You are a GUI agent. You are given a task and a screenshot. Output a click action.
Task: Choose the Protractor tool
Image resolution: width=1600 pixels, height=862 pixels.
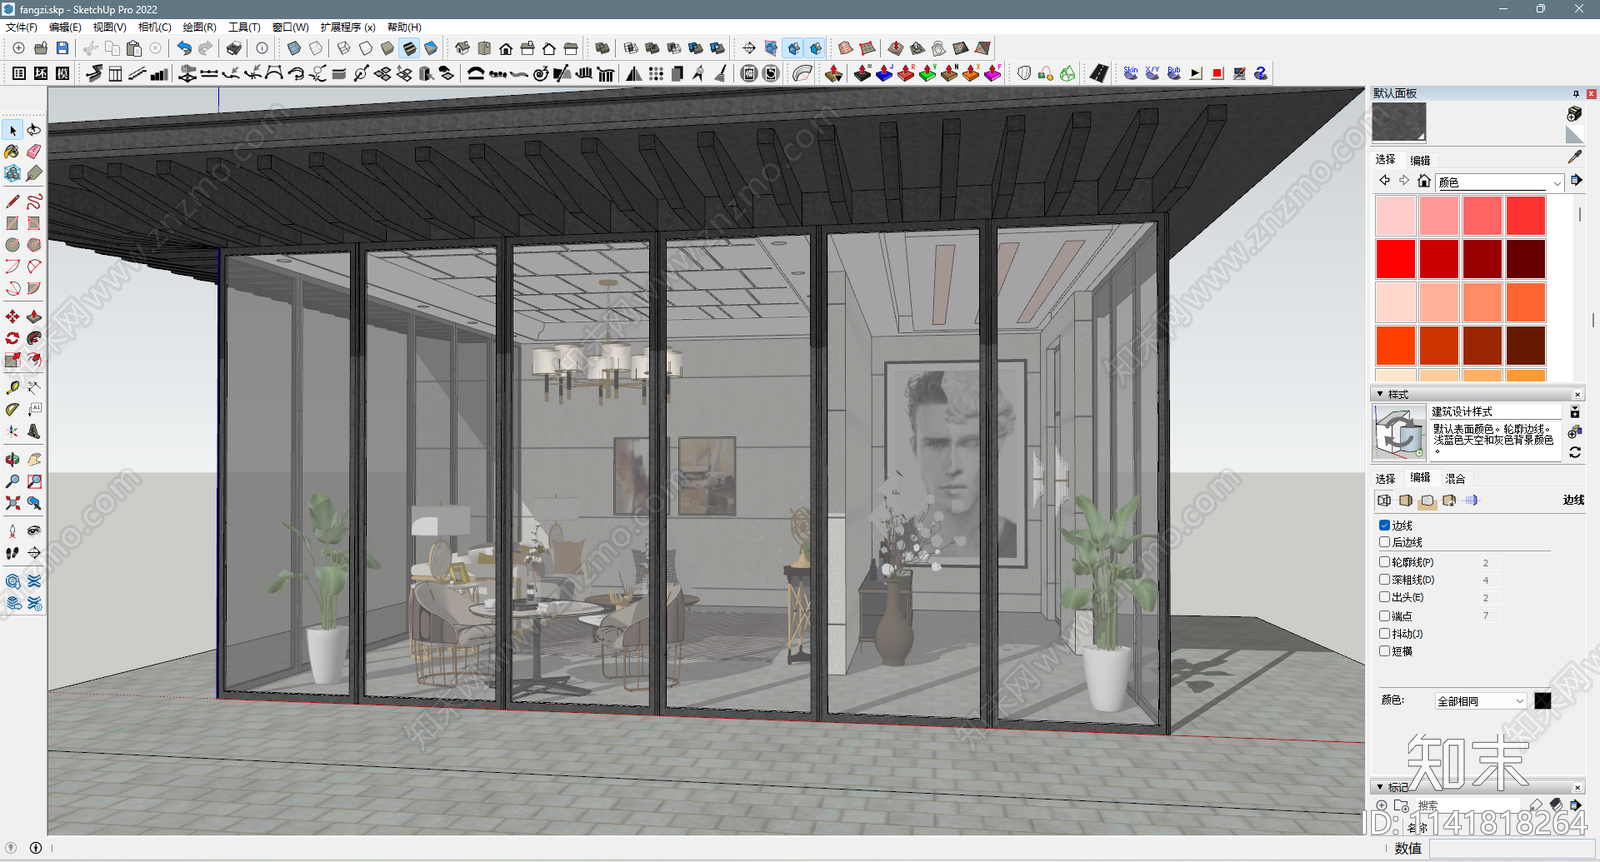(13, 409)
